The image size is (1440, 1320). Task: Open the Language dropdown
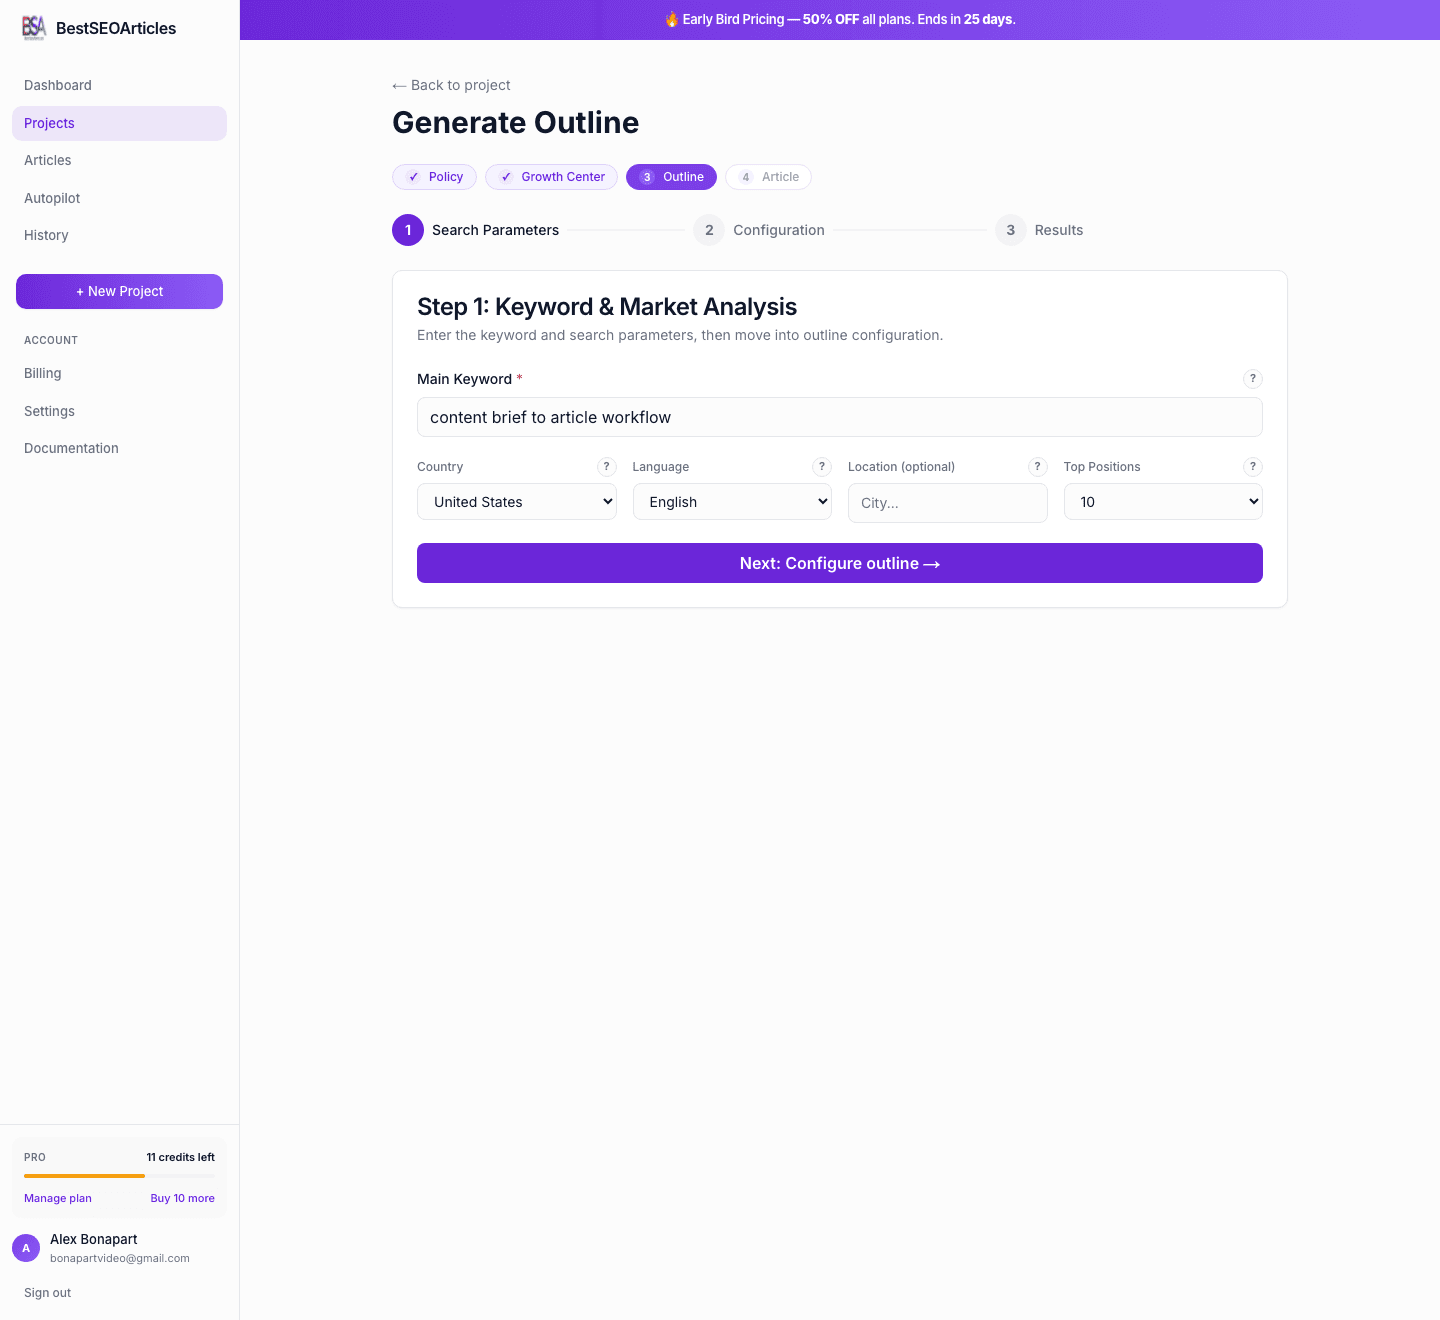[x=732, y=501]
